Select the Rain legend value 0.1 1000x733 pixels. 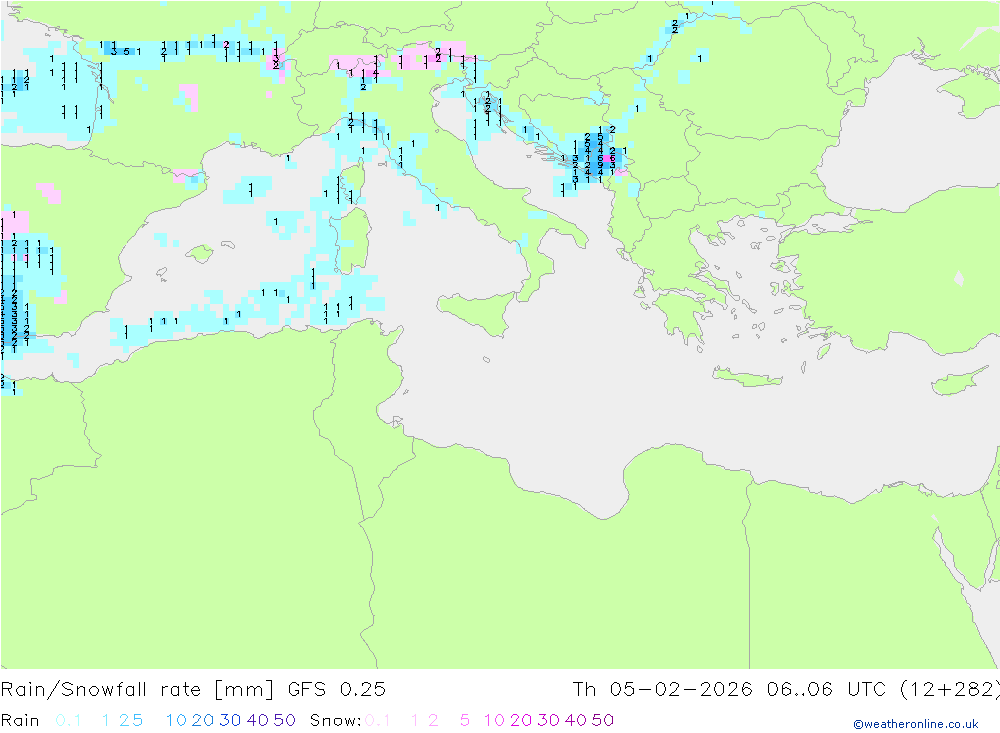point(68,720)
